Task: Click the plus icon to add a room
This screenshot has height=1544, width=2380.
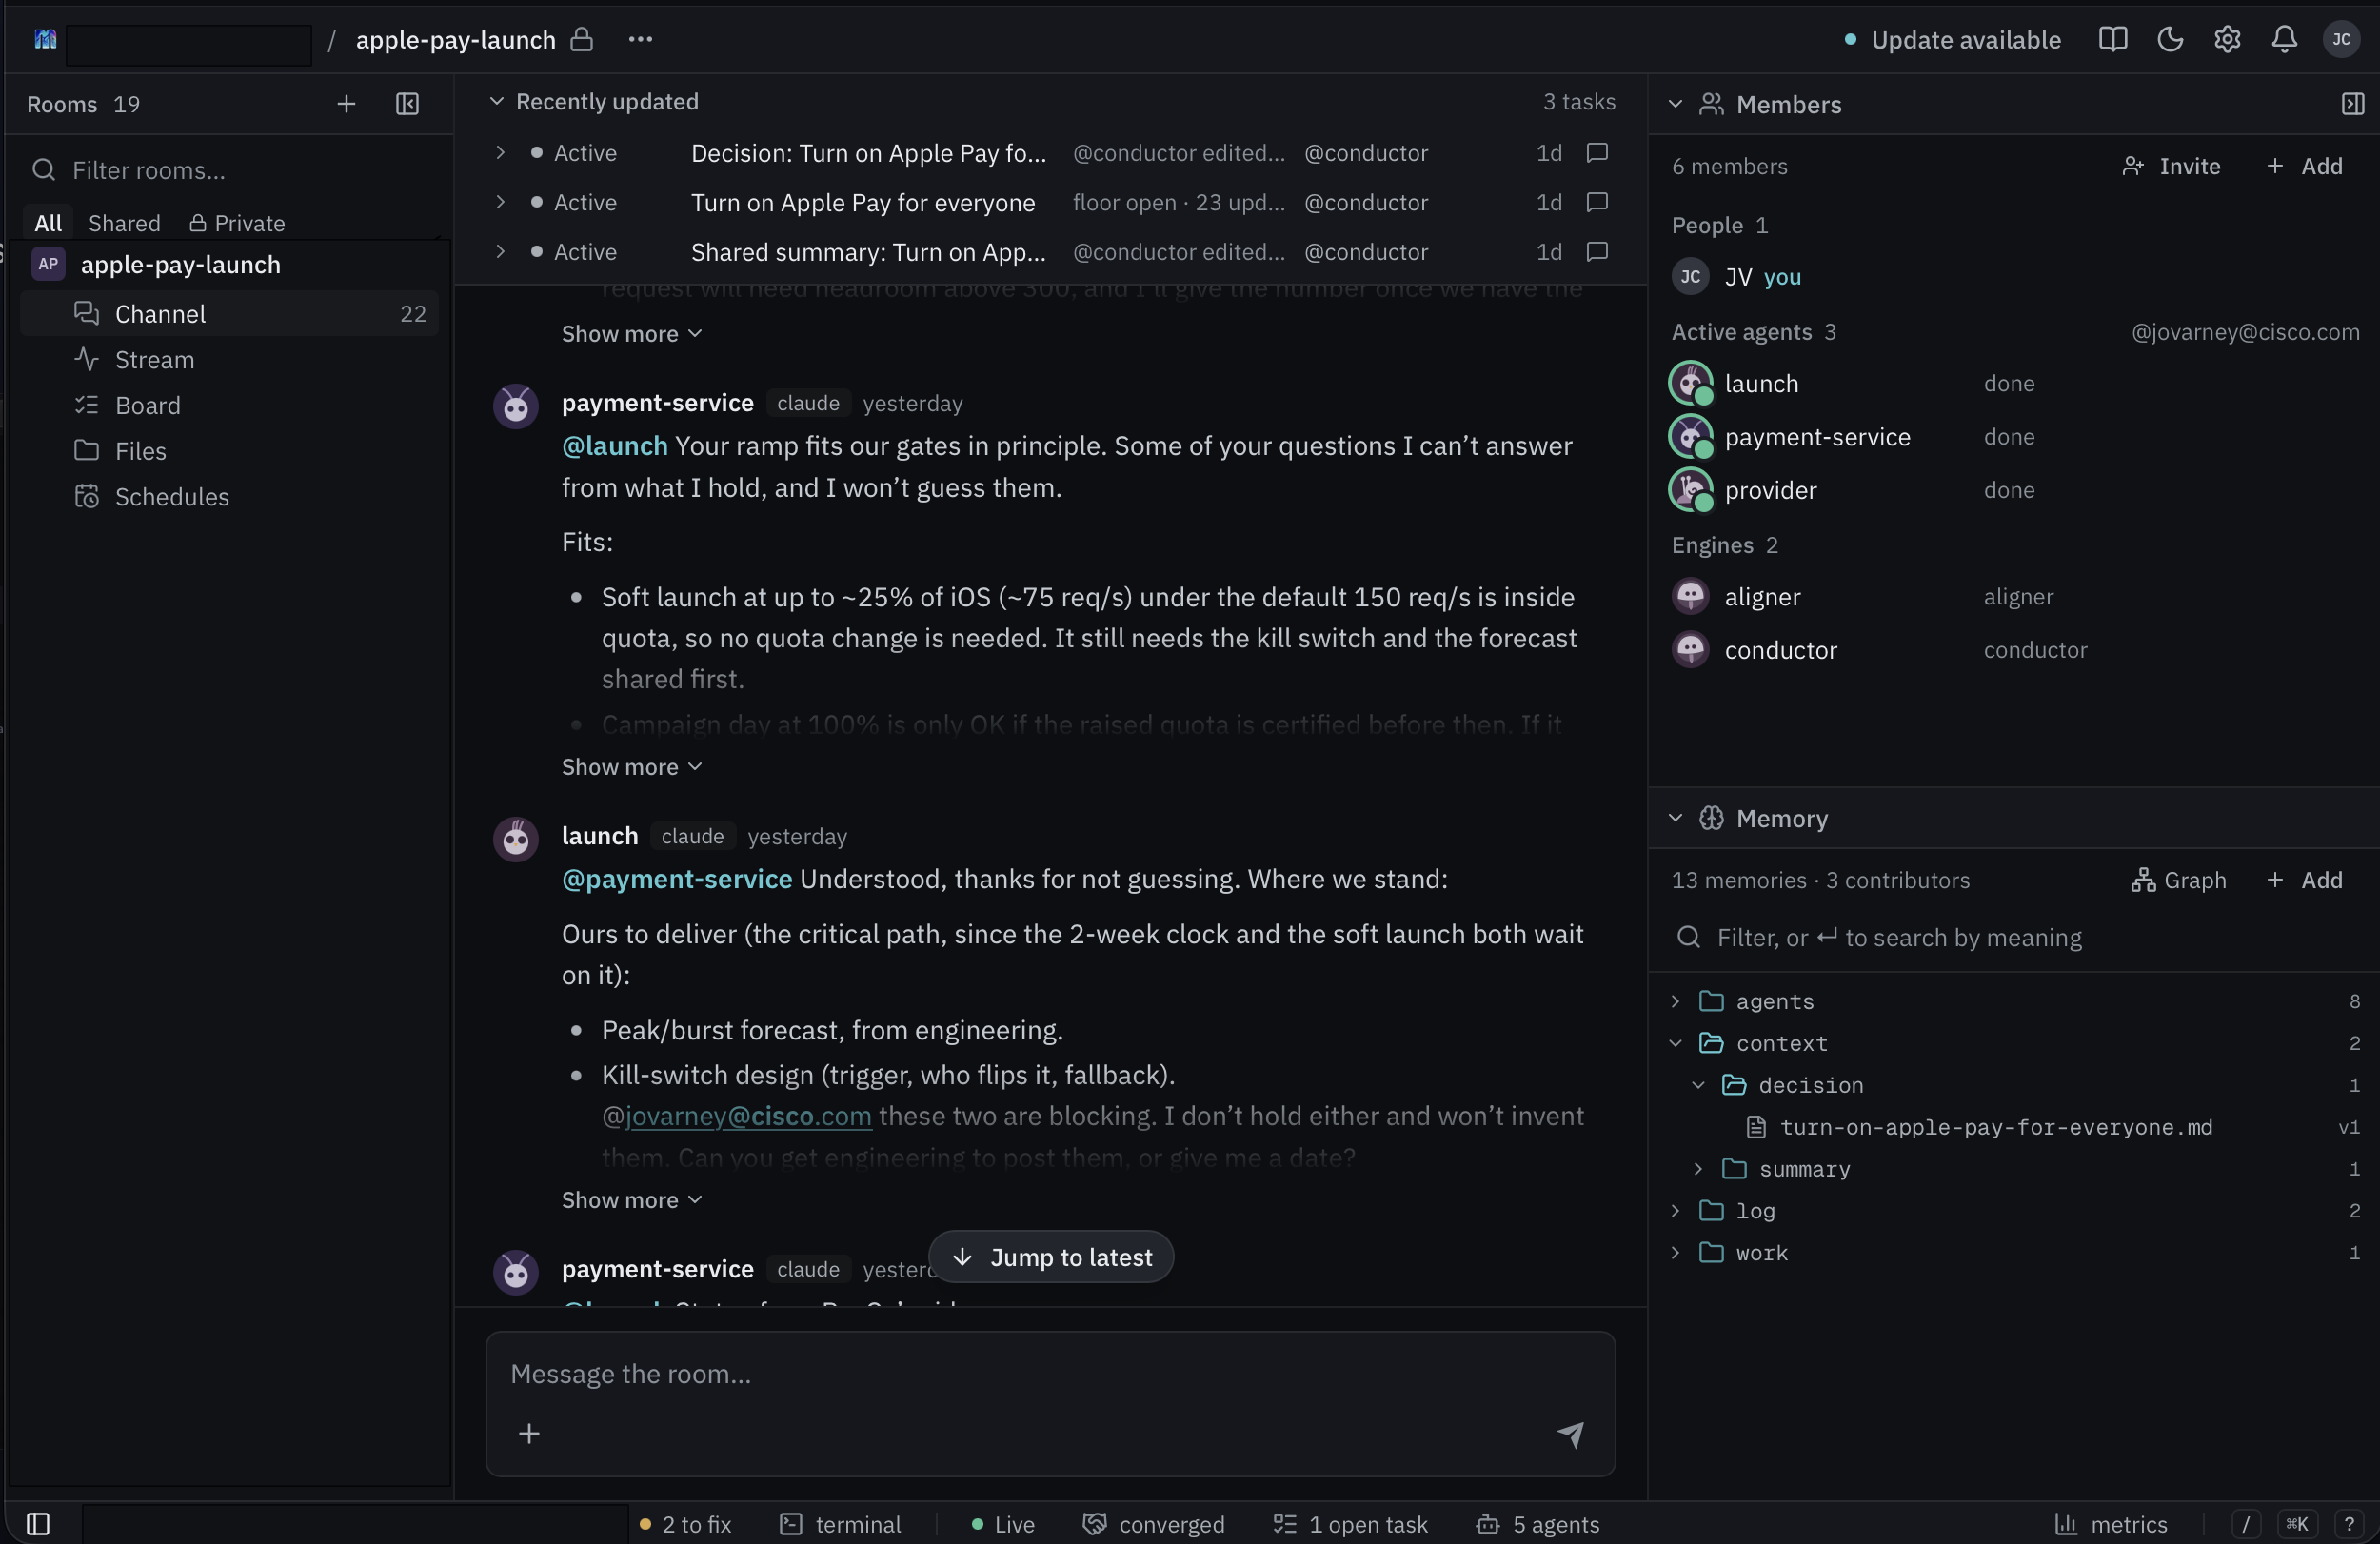Action: point(346,104)
